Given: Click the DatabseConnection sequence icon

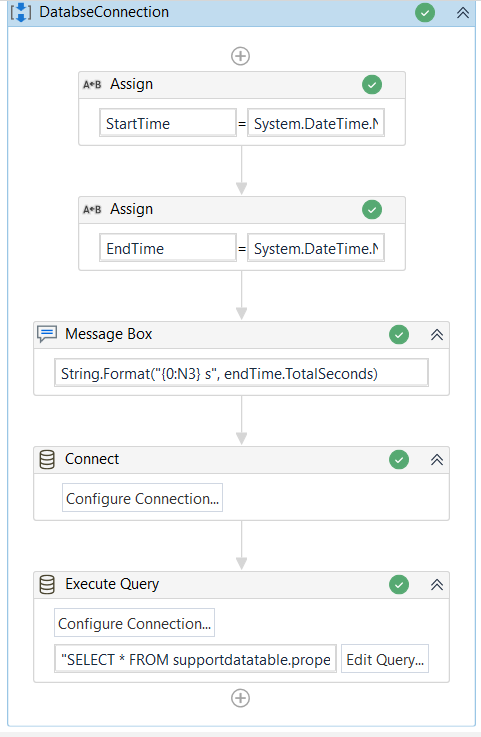Looking at the screenshot, I should (21, 12).
